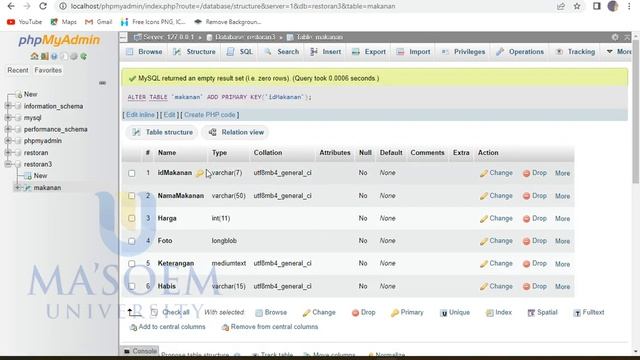Tick the Harga row checkbox
Screen dimensions: 640x360
coord(131,218)
